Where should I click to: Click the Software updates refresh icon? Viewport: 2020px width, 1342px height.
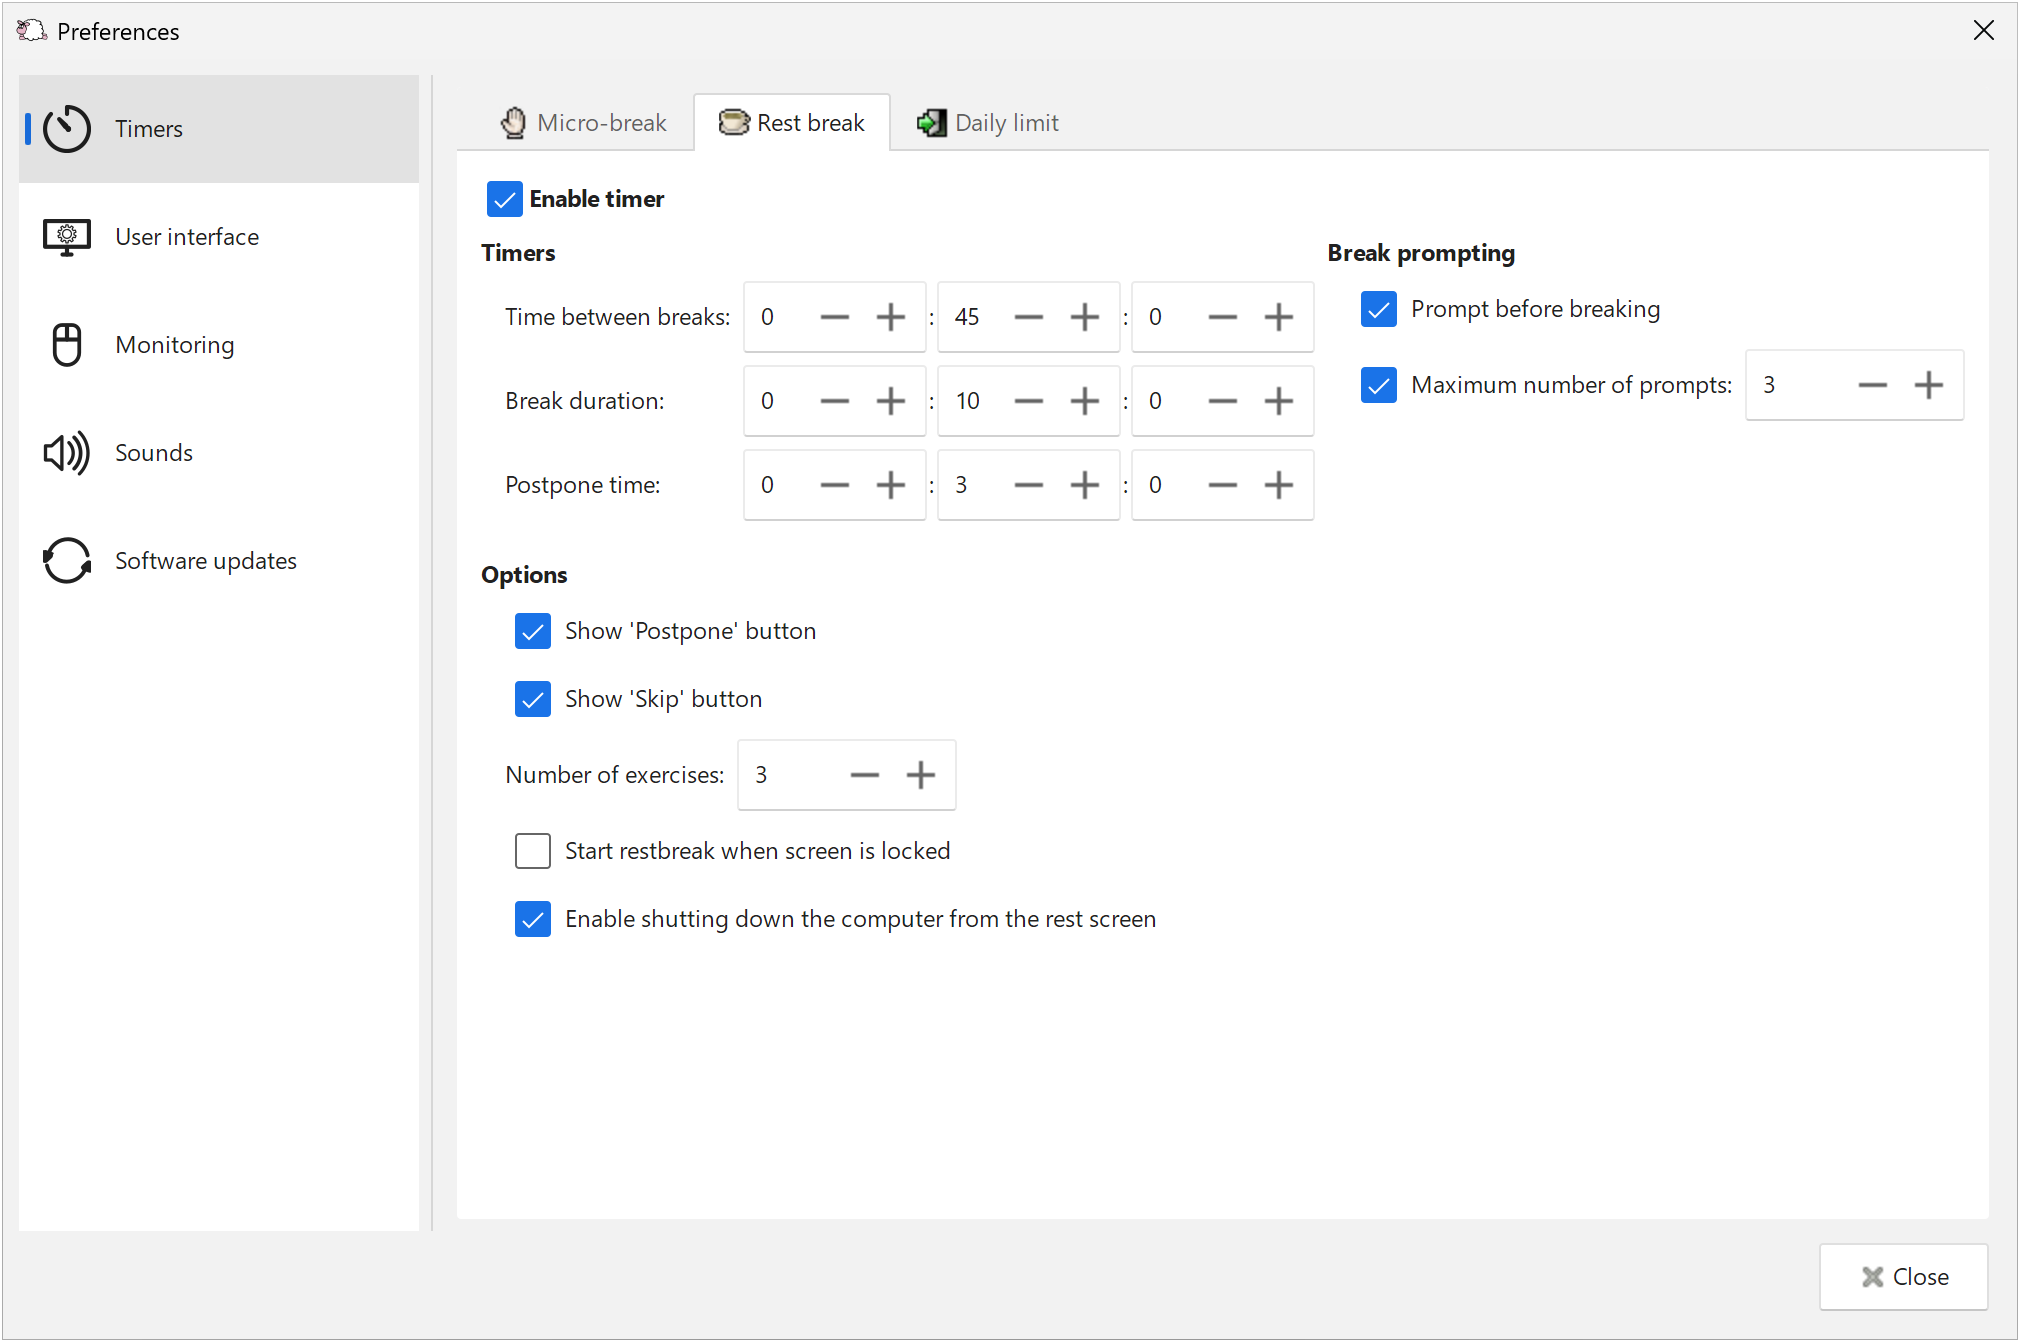click(x=67, y=561)
